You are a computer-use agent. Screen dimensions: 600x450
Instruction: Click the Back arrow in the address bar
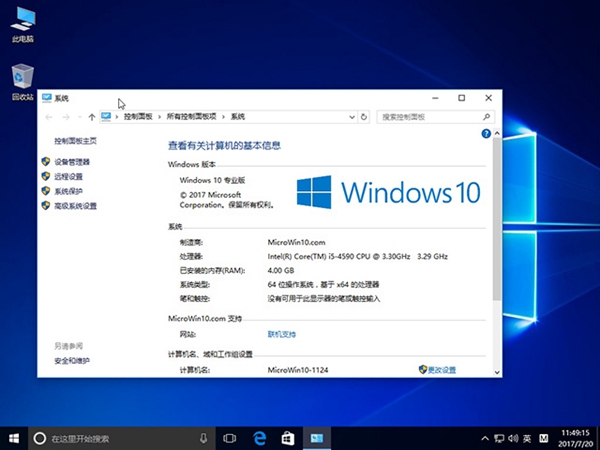click(x=49, y=117)
